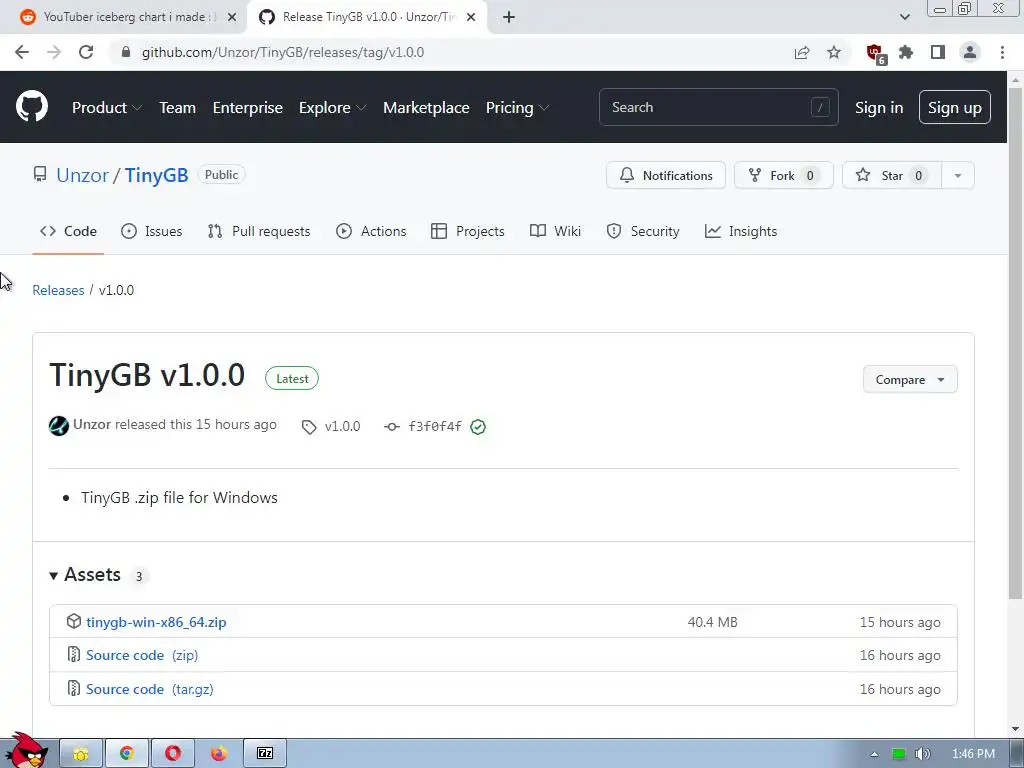Focus the GitHub Search field
1024x768 pixels.
[x=718, y=107]
